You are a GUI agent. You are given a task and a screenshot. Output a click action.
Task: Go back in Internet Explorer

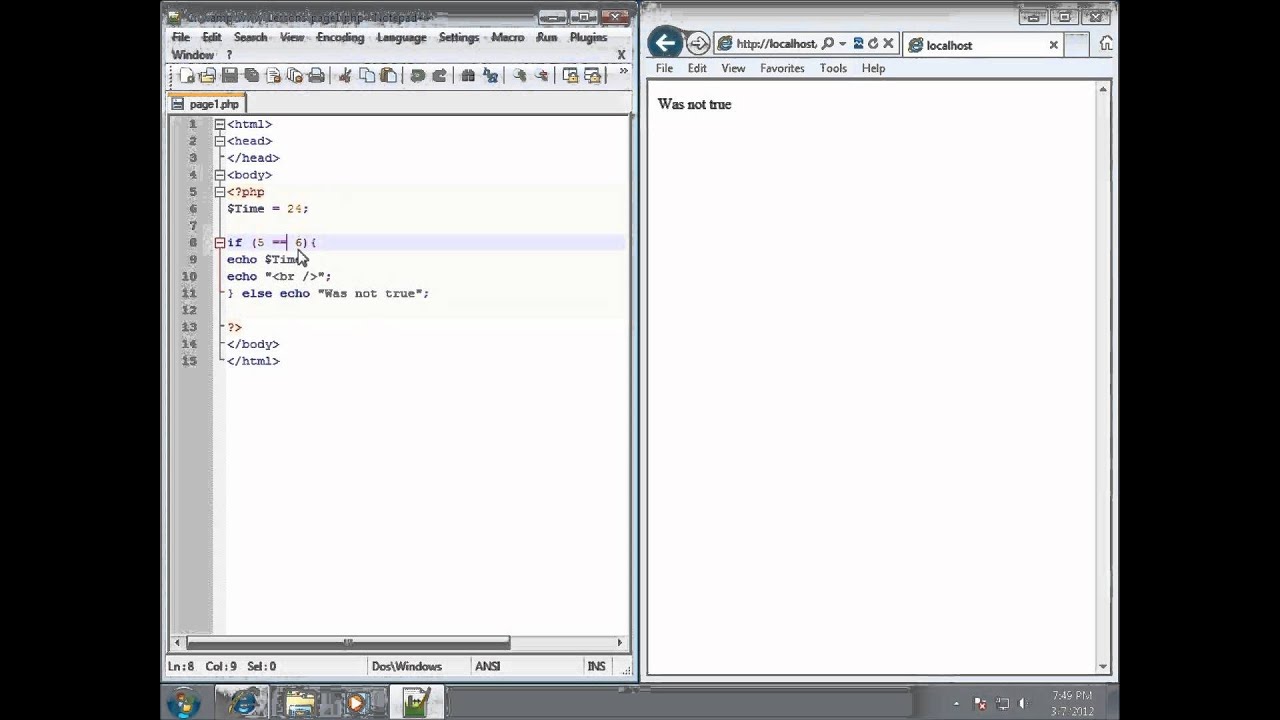665,43
